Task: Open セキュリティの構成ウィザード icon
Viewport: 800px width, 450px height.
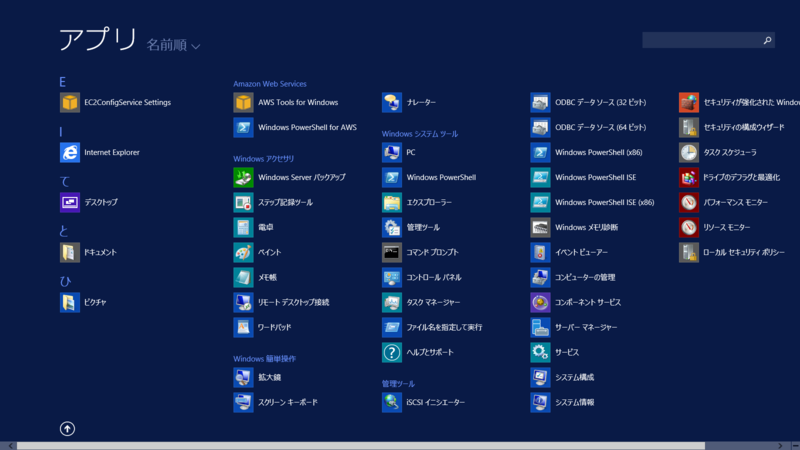Action: (689, 128)
